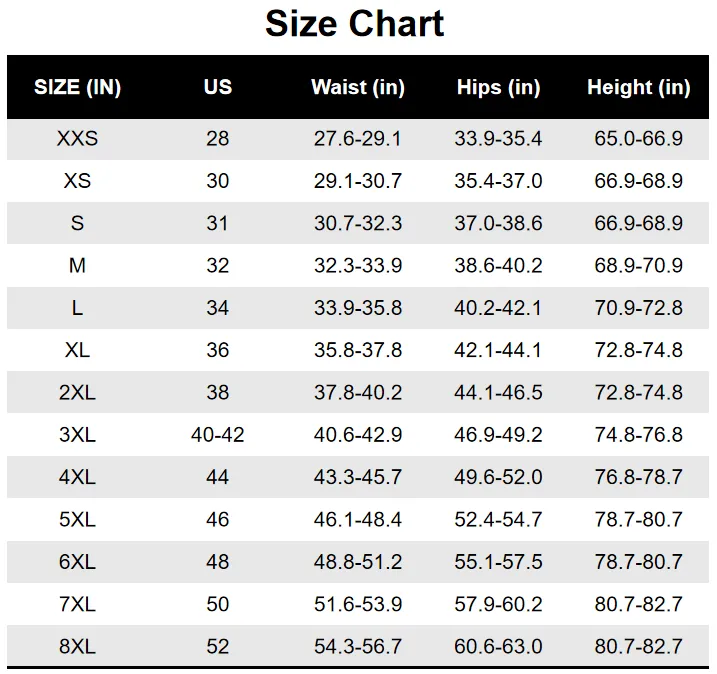Select the 2XL size label
Image resolution: width=717 pixels, height=674 pixels.
pos(77,393)
